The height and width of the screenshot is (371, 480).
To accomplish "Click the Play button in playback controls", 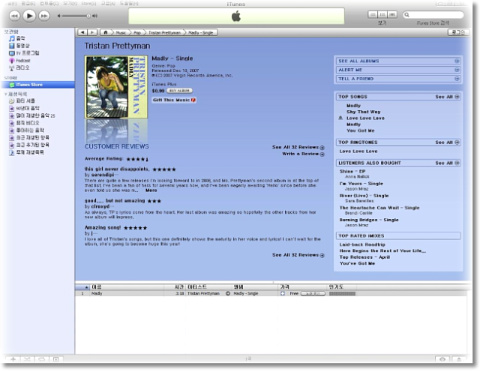I will click(29, 15).
